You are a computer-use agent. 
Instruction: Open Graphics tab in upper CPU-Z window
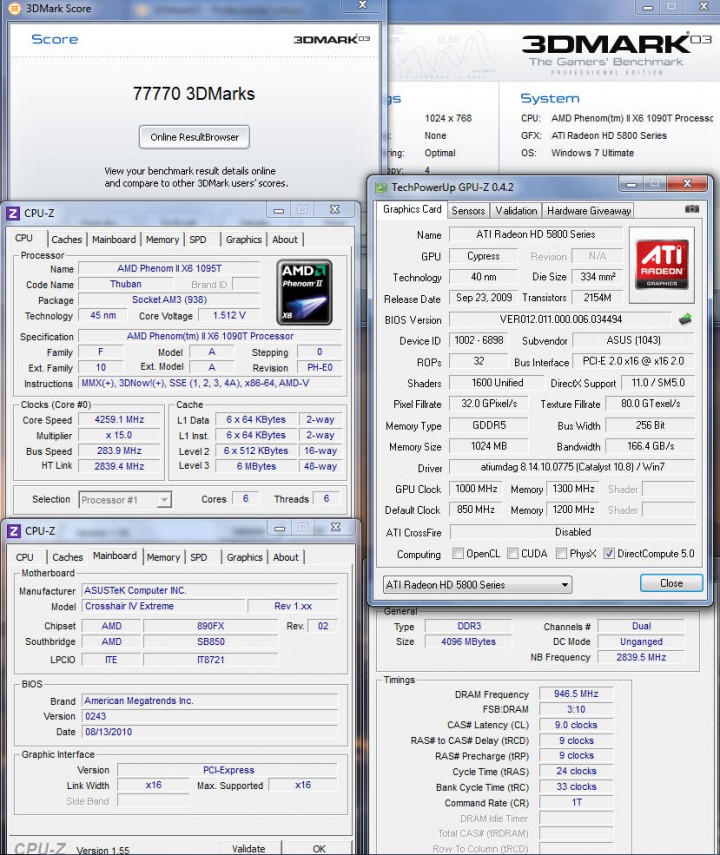pos(244,239)
